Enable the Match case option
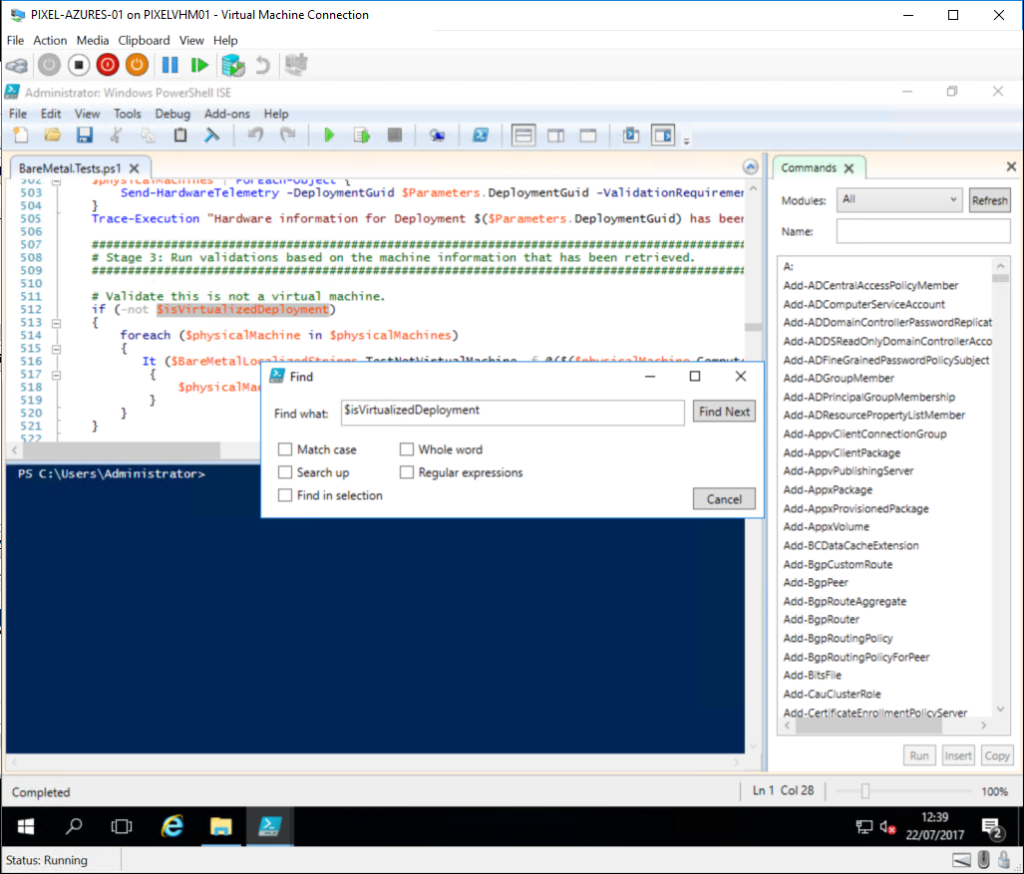Image resolution: width=1024 pixels, height=874 pixels. tap(285, 449)
